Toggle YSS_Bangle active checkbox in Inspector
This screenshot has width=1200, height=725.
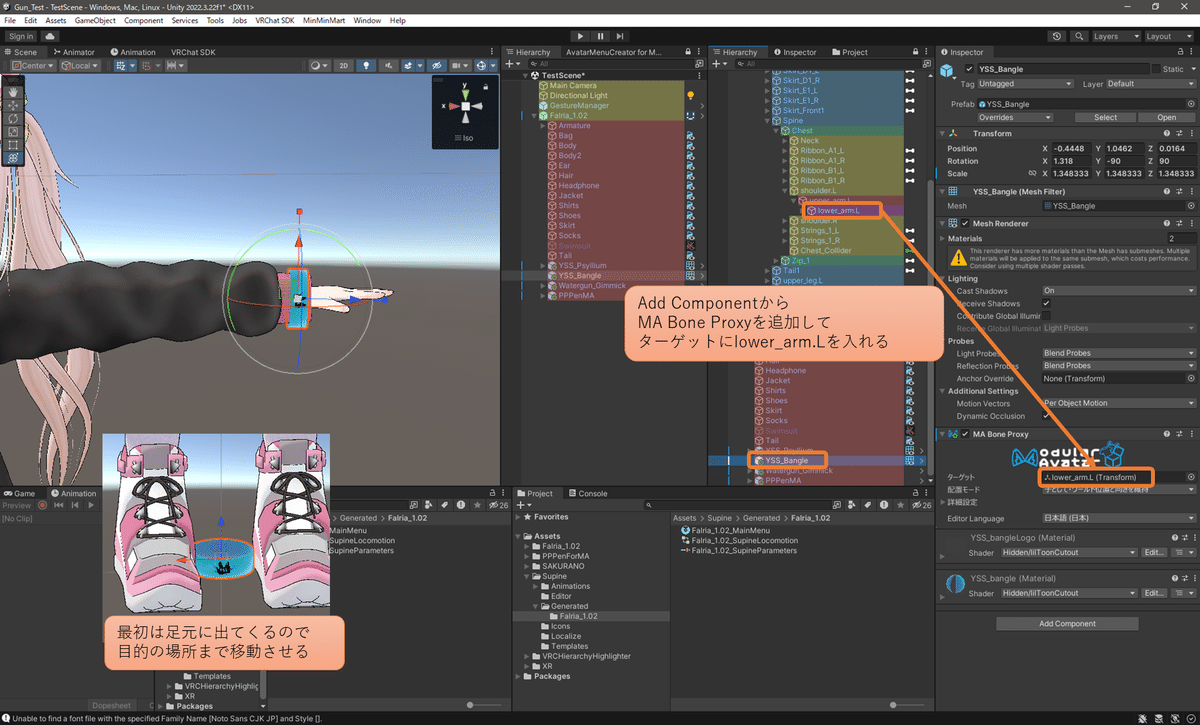pos(969,69)
